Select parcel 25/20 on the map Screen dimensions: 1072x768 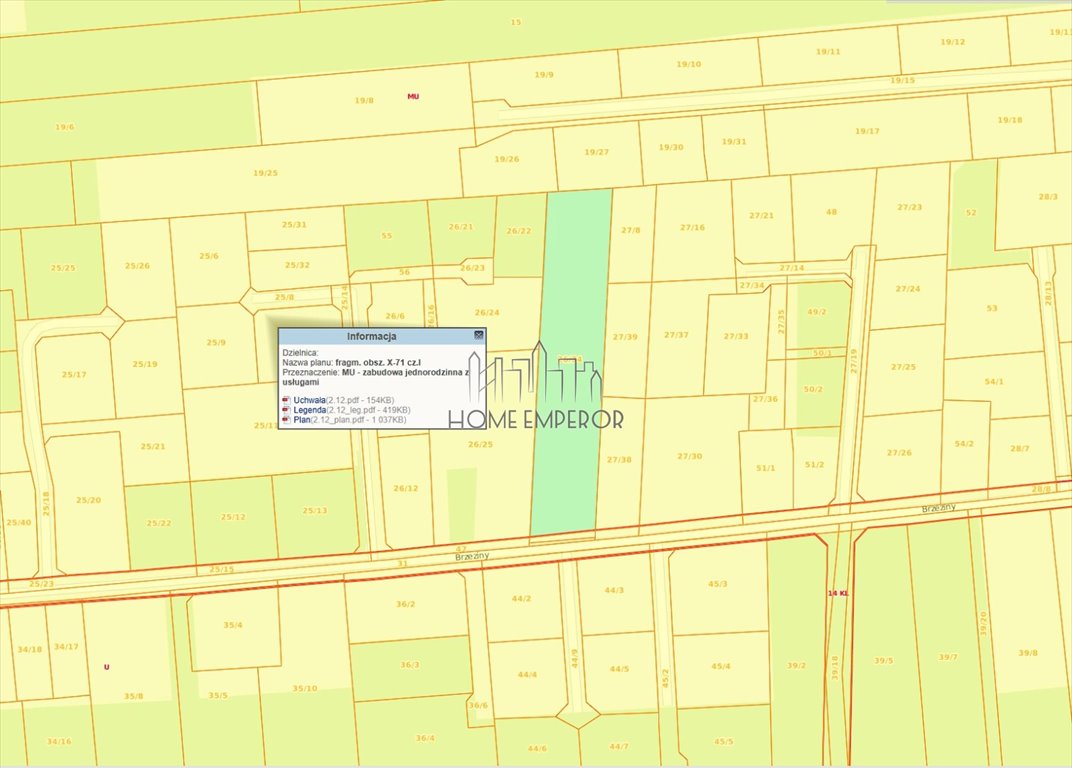click(88, 500)
